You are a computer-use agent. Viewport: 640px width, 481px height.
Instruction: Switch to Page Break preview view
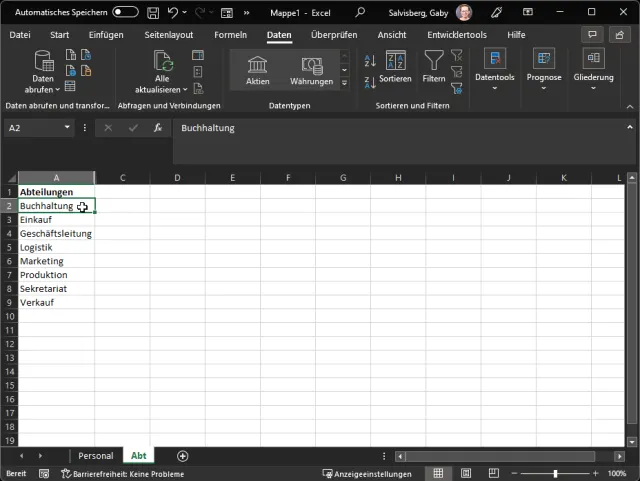pyautogui.click(x=492, y=473)
